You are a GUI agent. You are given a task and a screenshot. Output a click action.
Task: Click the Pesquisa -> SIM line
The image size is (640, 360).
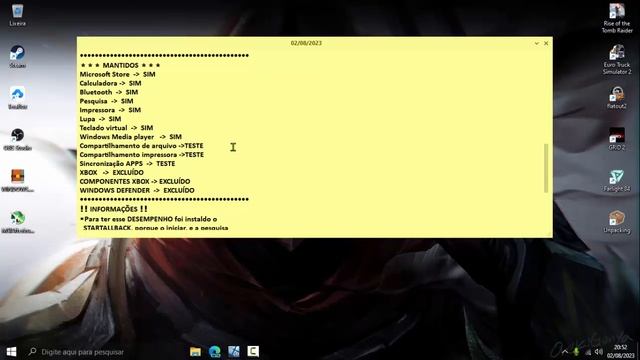pos(107,101)
